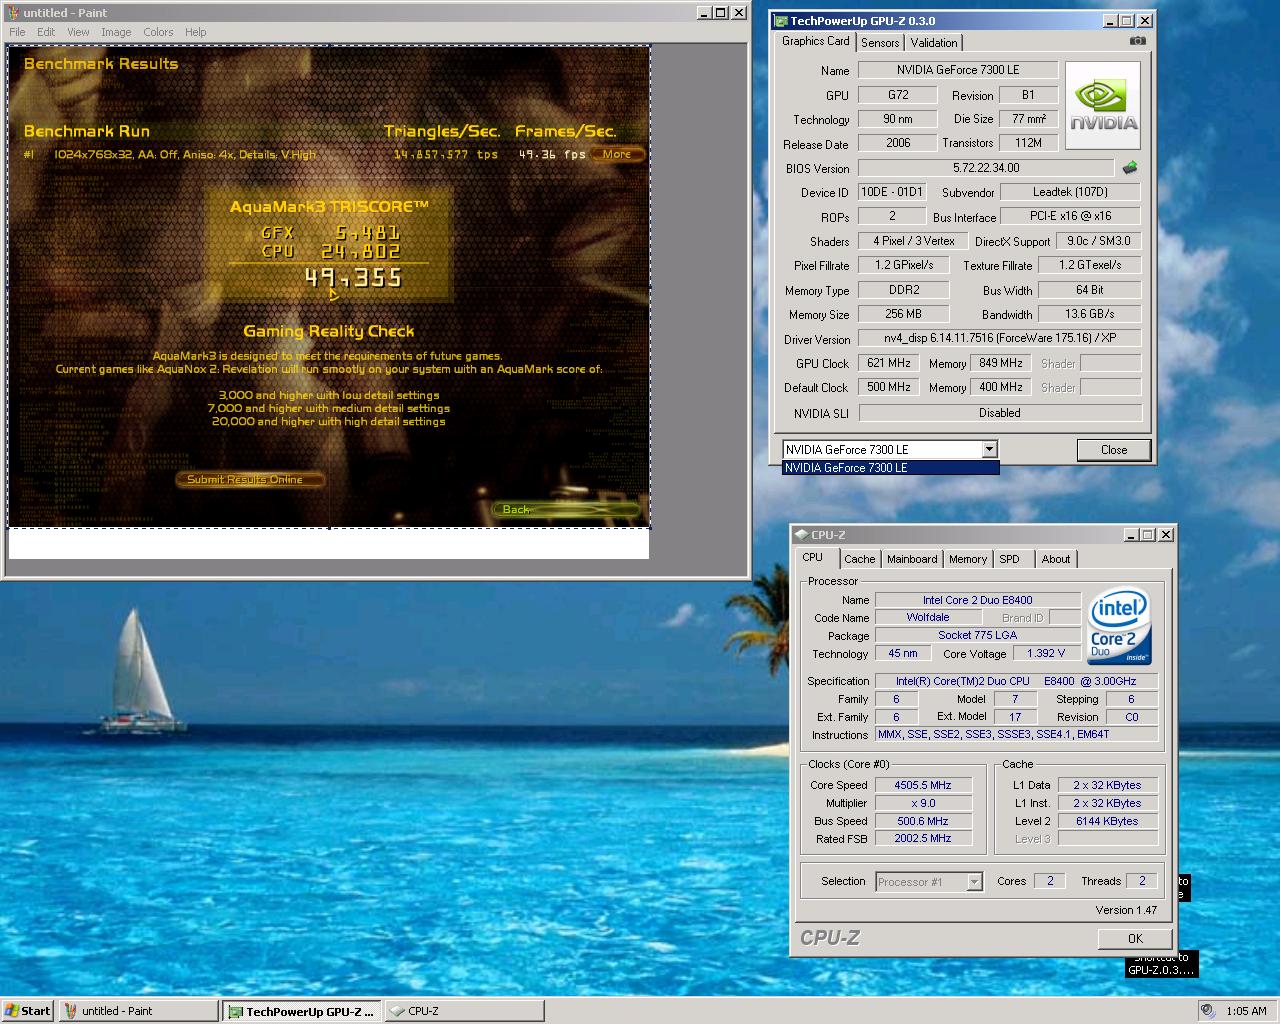The height and width of the screenshot is (1024, 1280).
Task: Click the GPU-Z title bar icon
Action: coord(780,21)
